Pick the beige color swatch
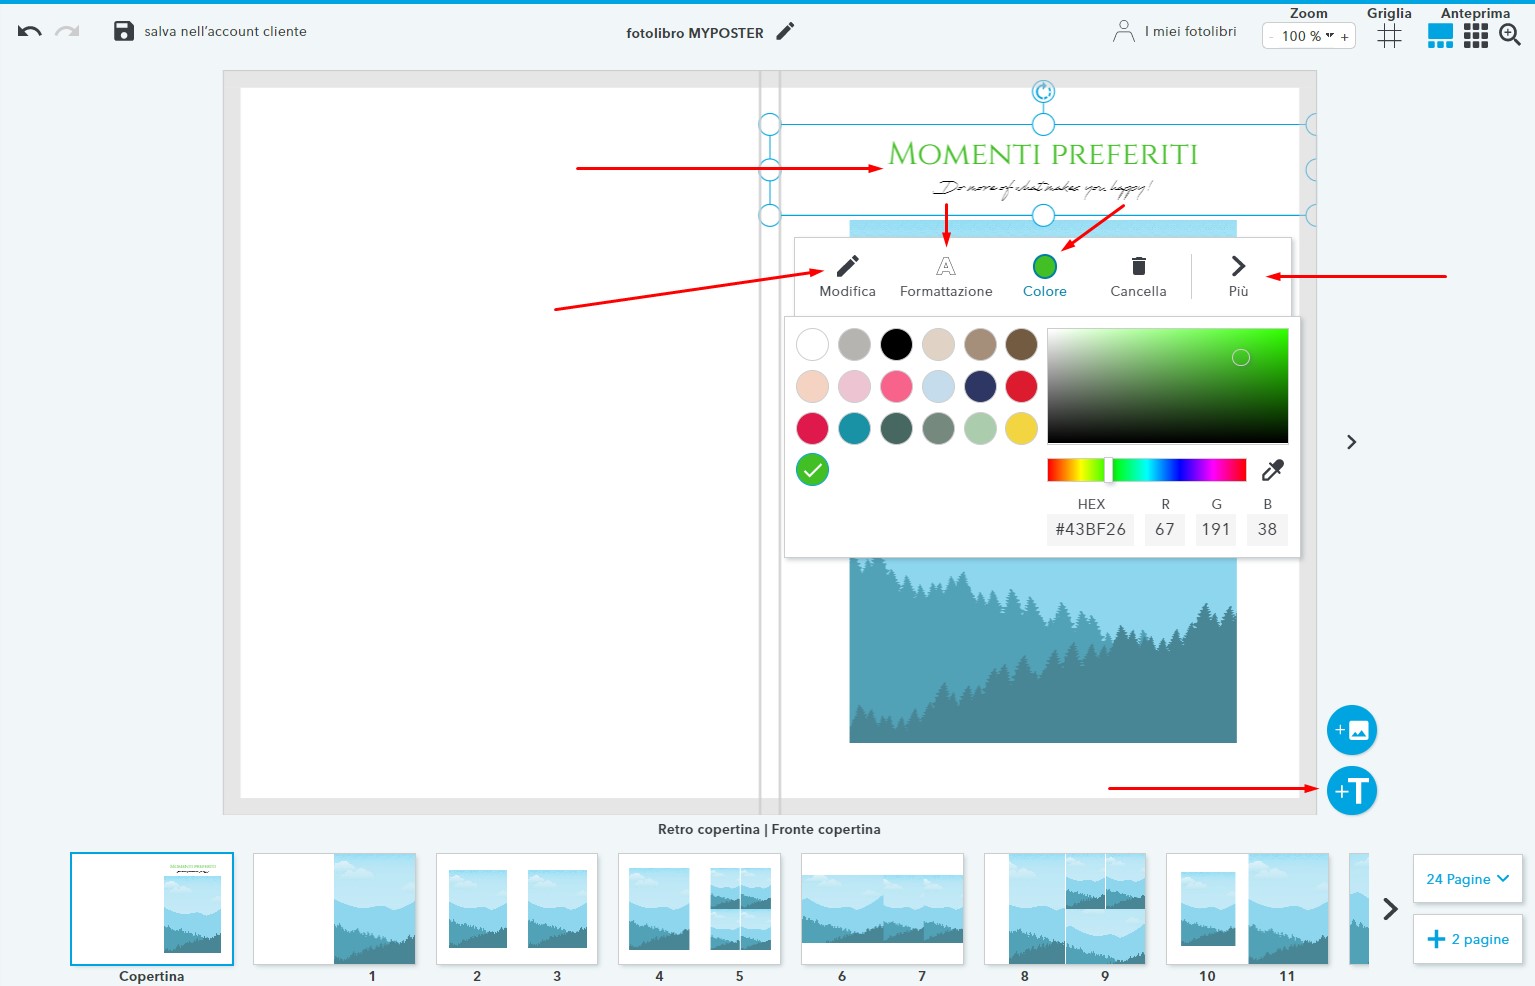 coord(938,344)
